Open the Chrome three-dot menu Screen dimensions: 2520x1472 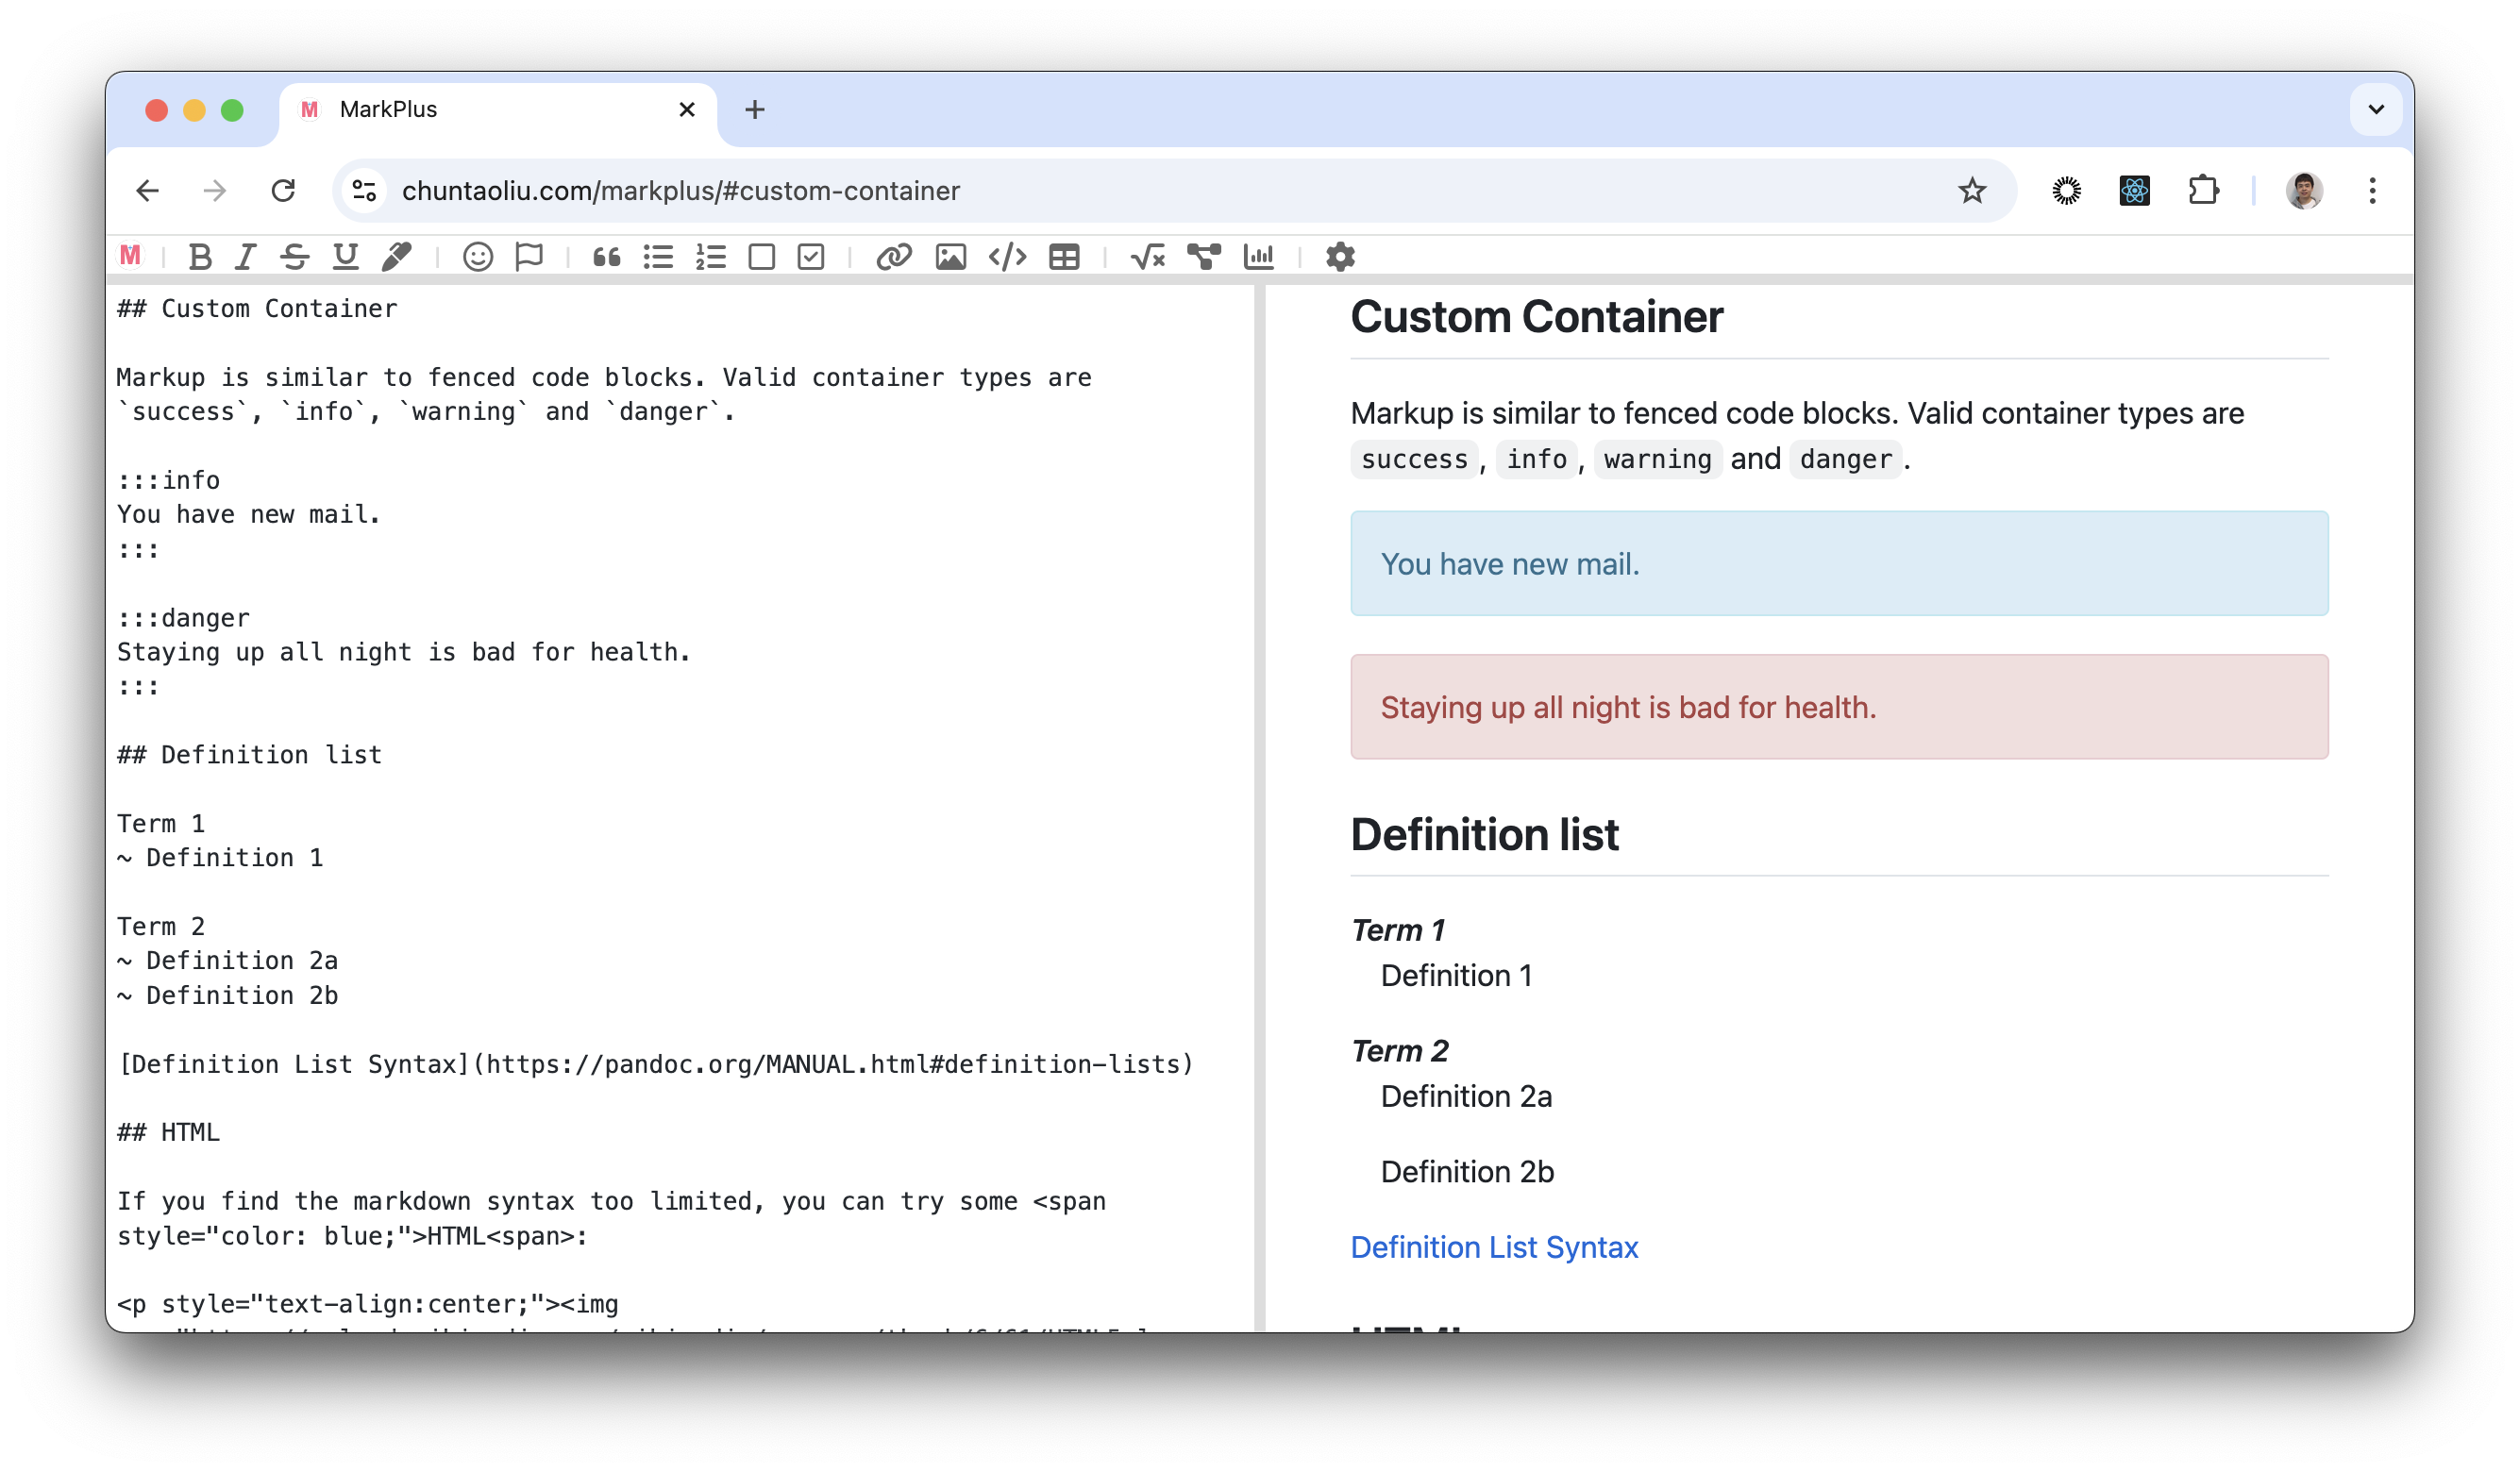[2373, 190]
